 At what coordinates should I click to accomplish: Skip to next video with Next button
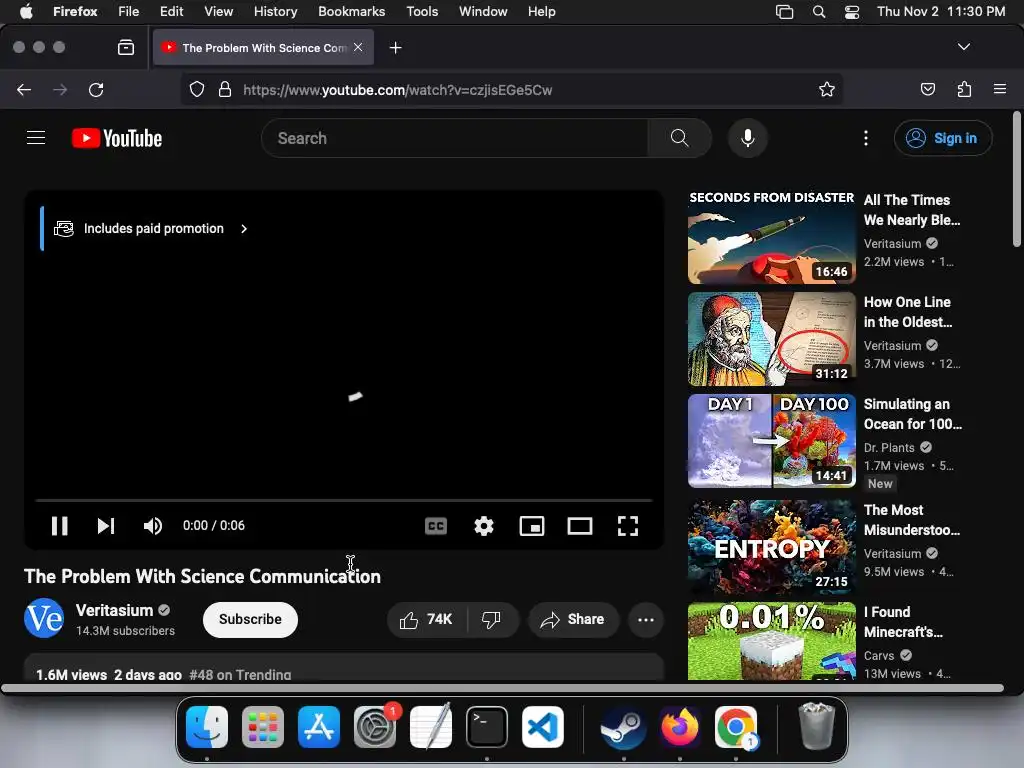[106, 526]
